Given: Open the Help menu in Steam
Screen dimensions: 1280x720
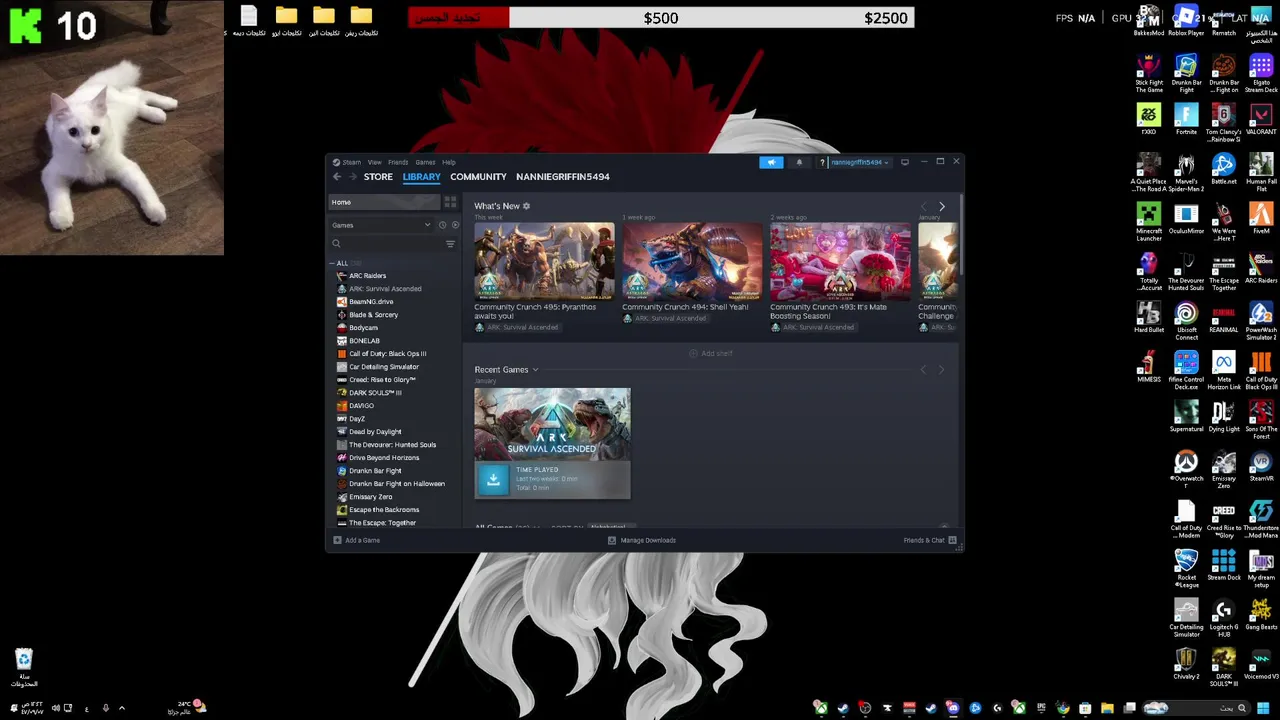Looking at the screenshot, I should pos(449,162).
